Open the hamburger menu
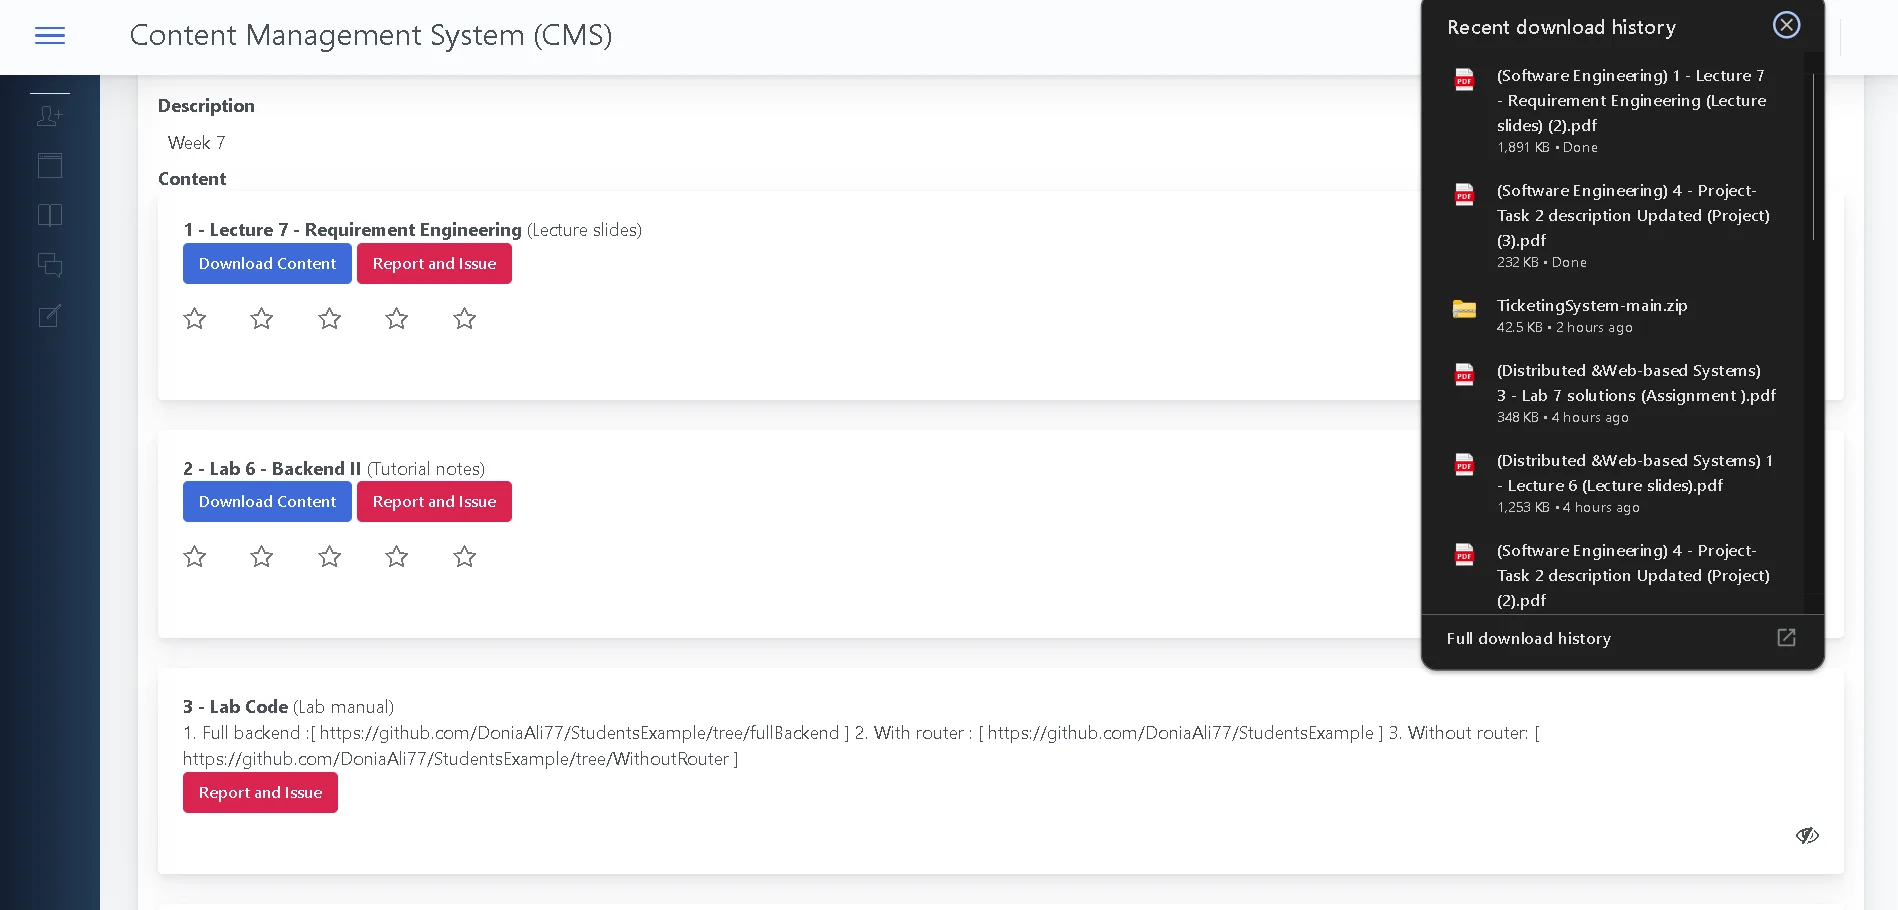The image size is (1898, 910). point(50,36)
